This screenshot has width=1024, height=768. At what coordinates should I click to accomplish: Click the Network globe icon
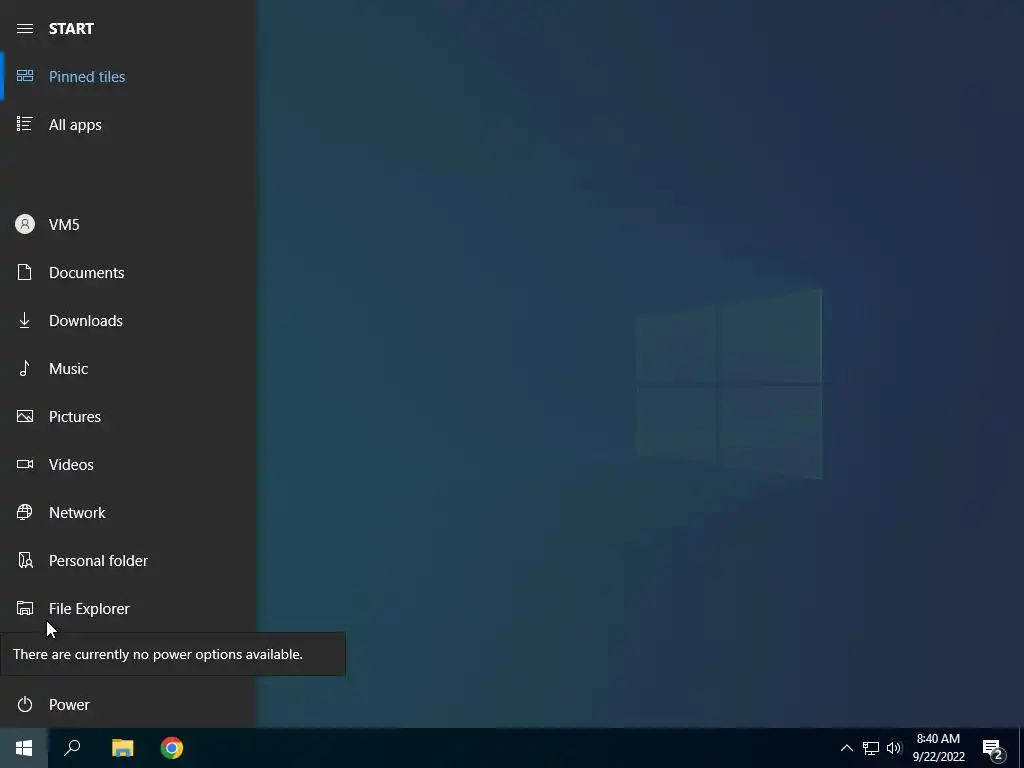25,513
